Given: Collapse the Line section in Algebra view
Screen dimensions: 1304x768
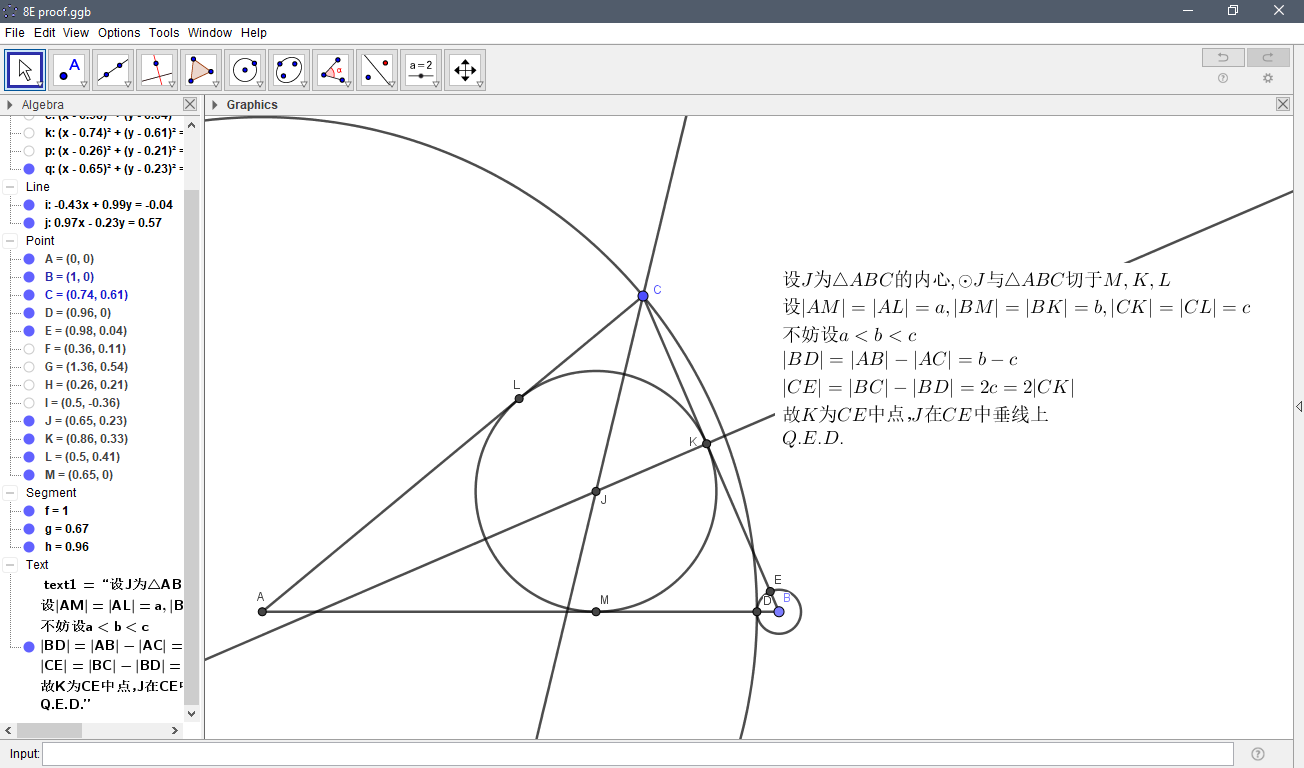Looking at the screenshot, I should point(8,186).
